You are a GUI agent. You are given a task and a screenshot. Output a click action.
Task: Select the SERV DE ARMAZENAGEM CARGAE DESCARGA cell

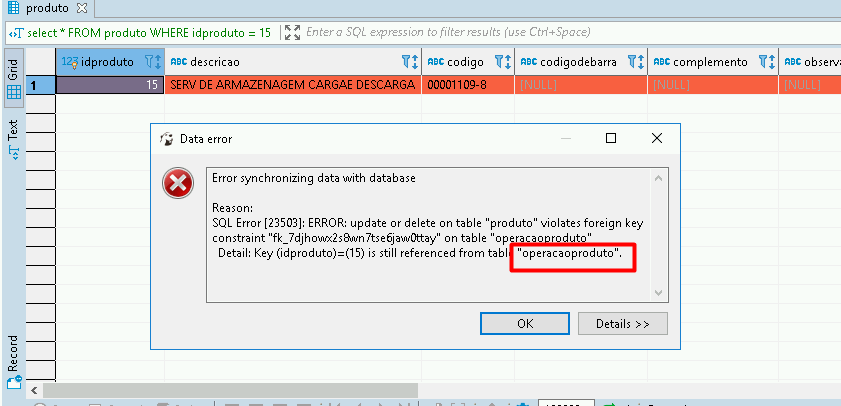point(293,85)
